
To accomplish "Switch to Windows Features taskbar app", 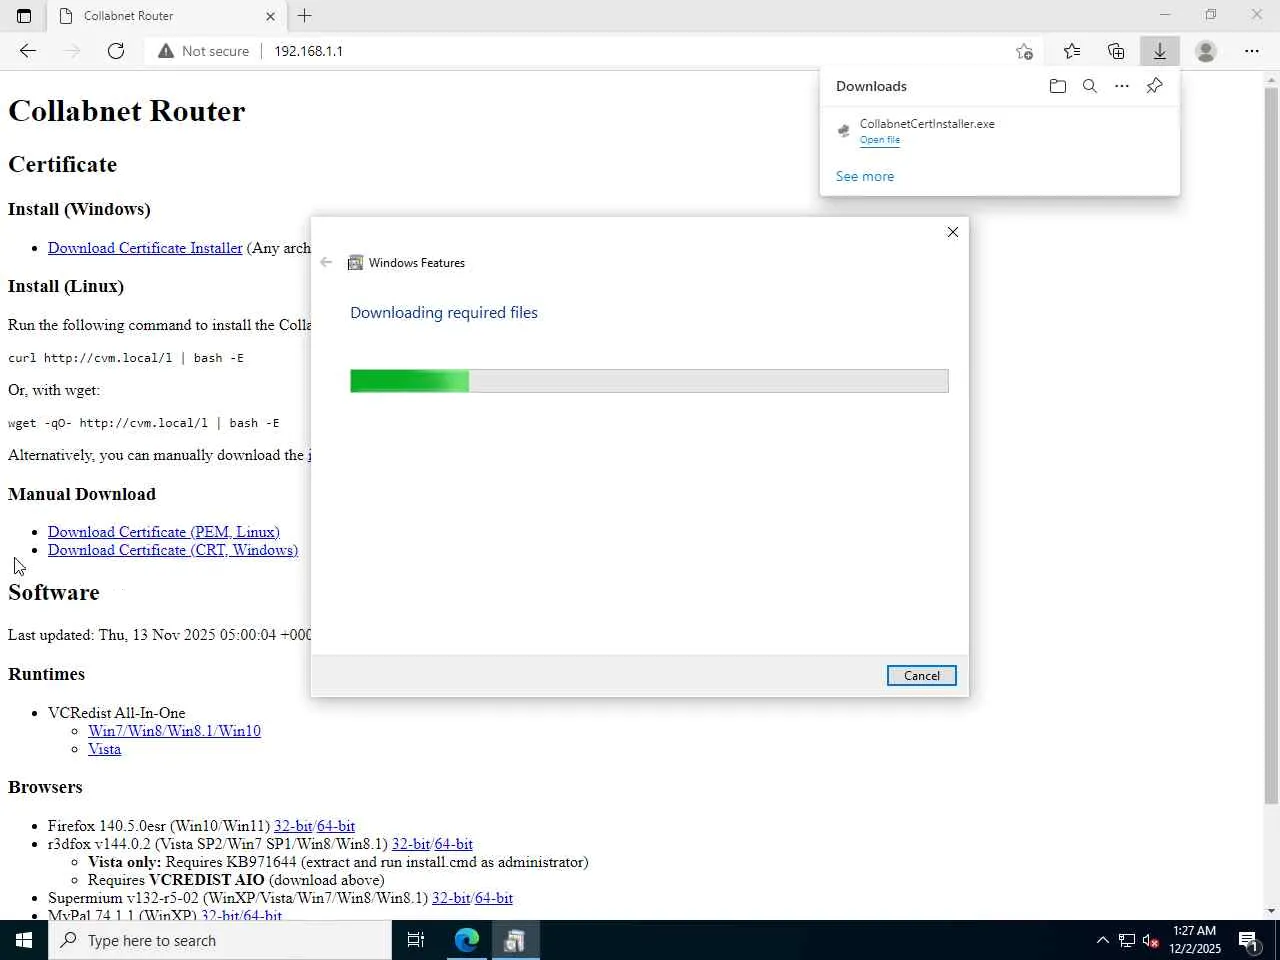I will pos(515,940).
